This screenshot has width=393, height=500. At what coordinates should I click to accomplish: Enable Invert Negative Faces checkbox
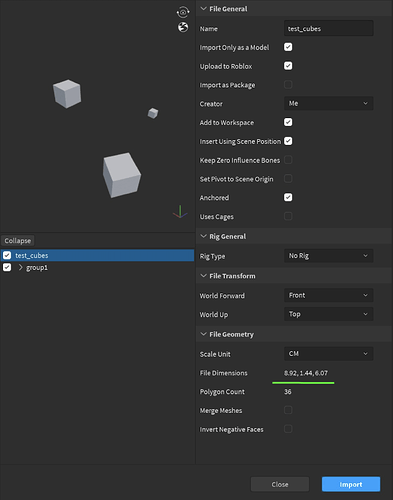288,429
